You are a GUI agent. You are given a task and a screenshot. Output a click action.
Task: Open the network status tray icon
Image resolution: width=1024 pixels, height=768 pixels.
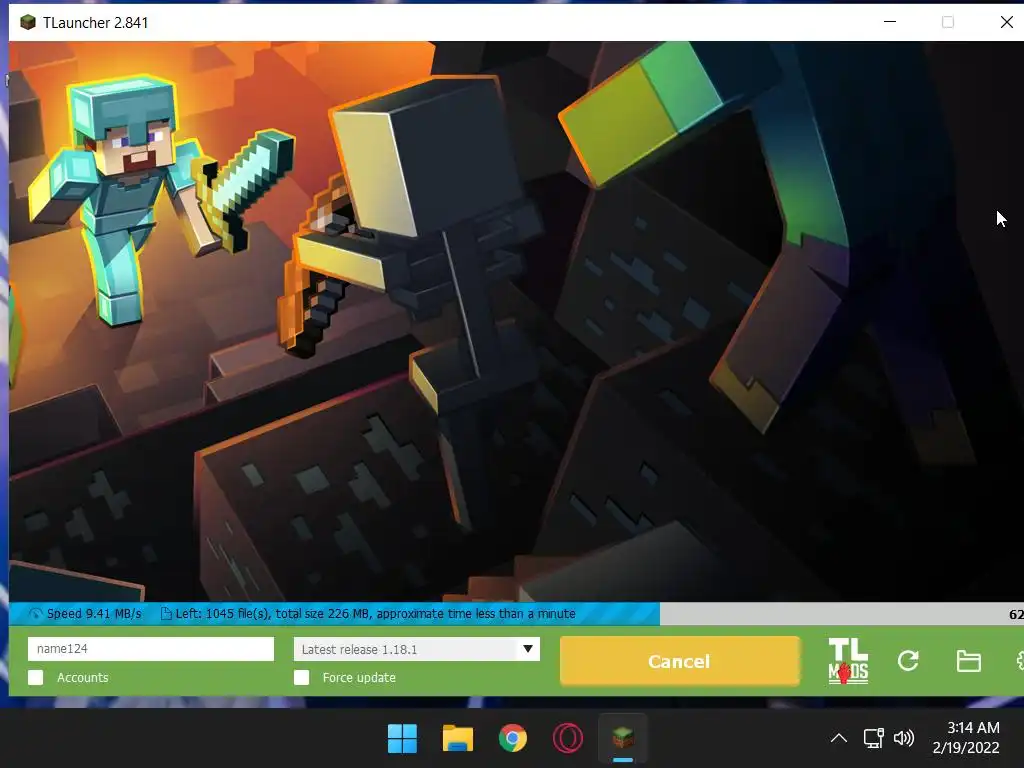tap(873, 739)
